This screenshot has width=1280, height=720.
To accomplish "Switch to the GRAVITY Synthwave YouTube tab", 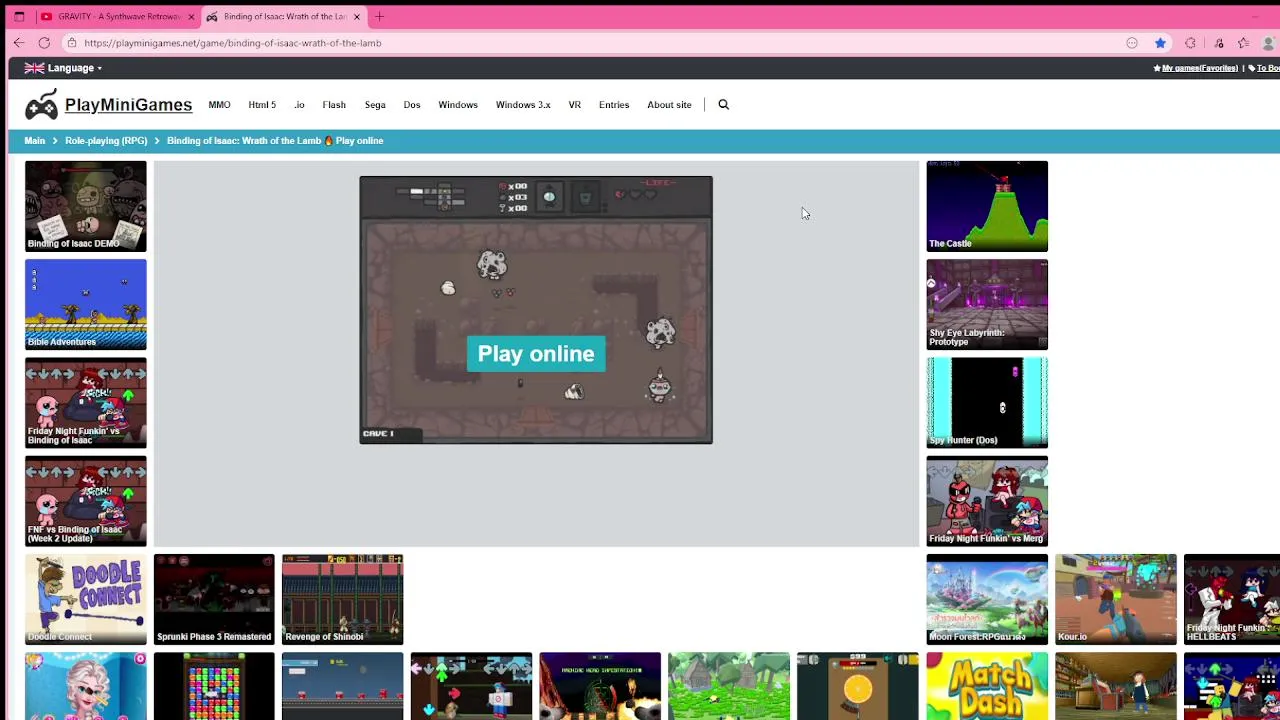I will 117,17.
